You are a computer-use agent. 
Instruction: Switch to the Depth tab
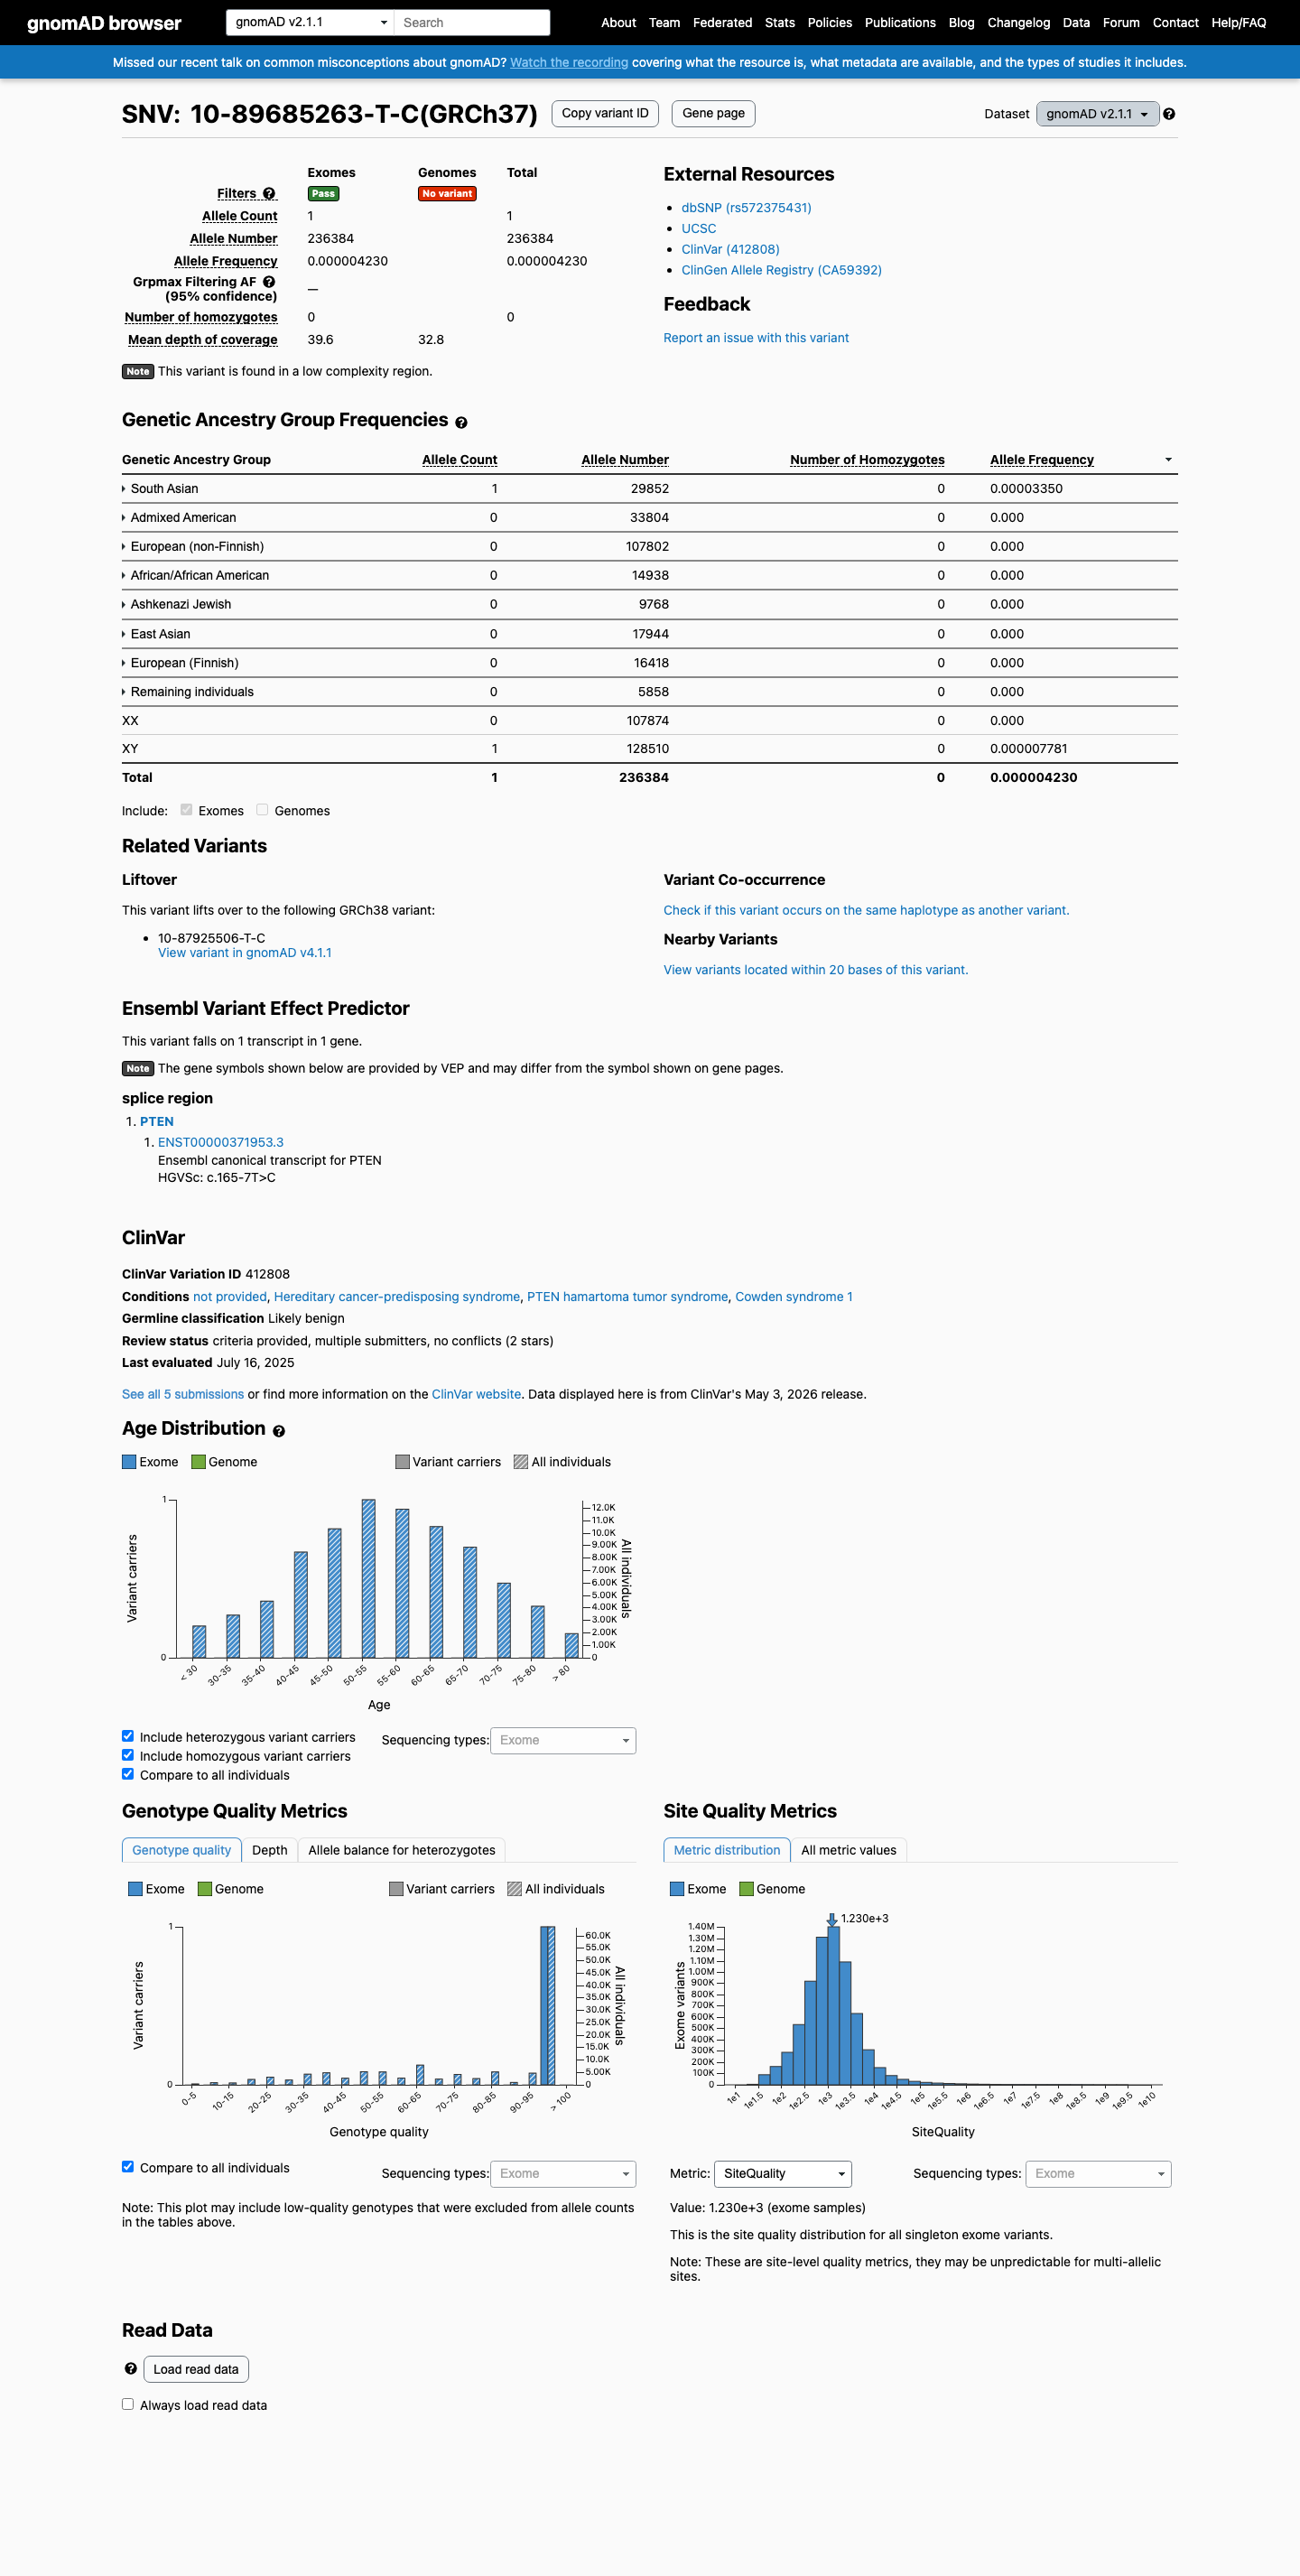point(270,1850)
